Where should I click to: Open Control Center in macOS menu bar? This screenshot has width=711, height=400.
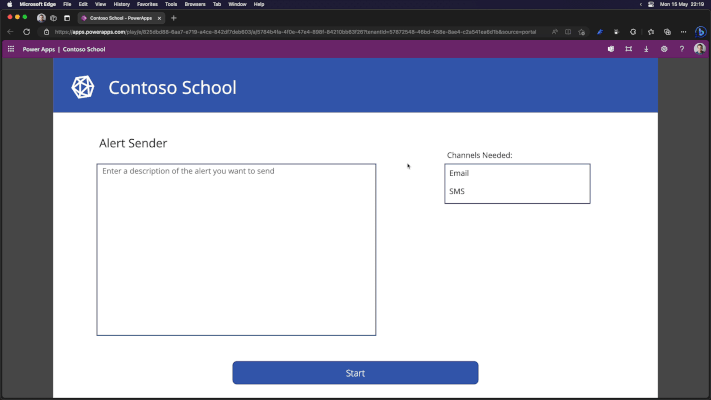click(651, 4)
